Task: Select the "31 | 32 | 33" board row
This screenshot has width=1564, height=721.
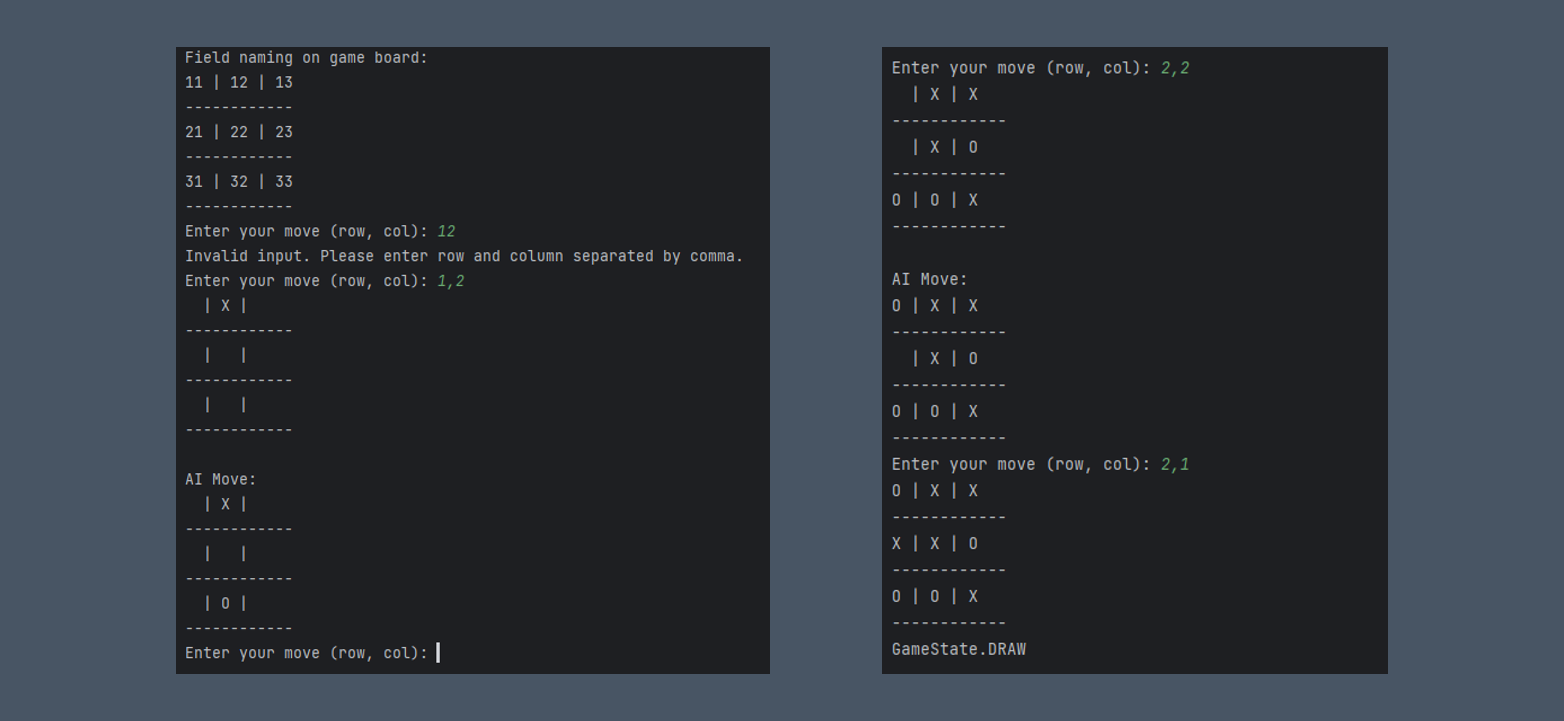Action: (x=239, y=182)
